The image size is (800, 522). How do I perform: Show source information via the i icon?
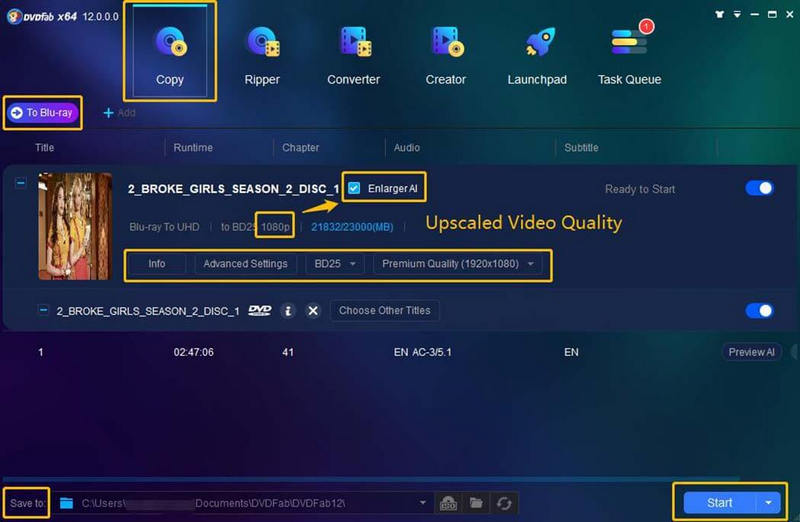pyautogui.click(x=288, y=311)
